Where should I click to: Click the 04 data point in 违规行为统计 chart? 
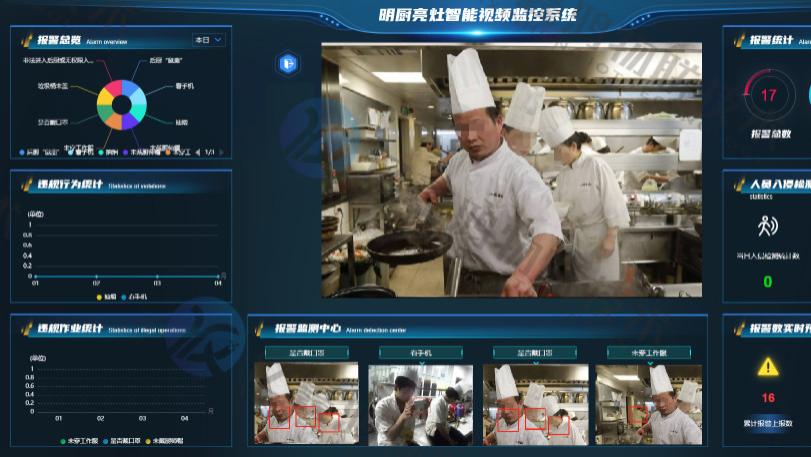(x=218, y=277)
